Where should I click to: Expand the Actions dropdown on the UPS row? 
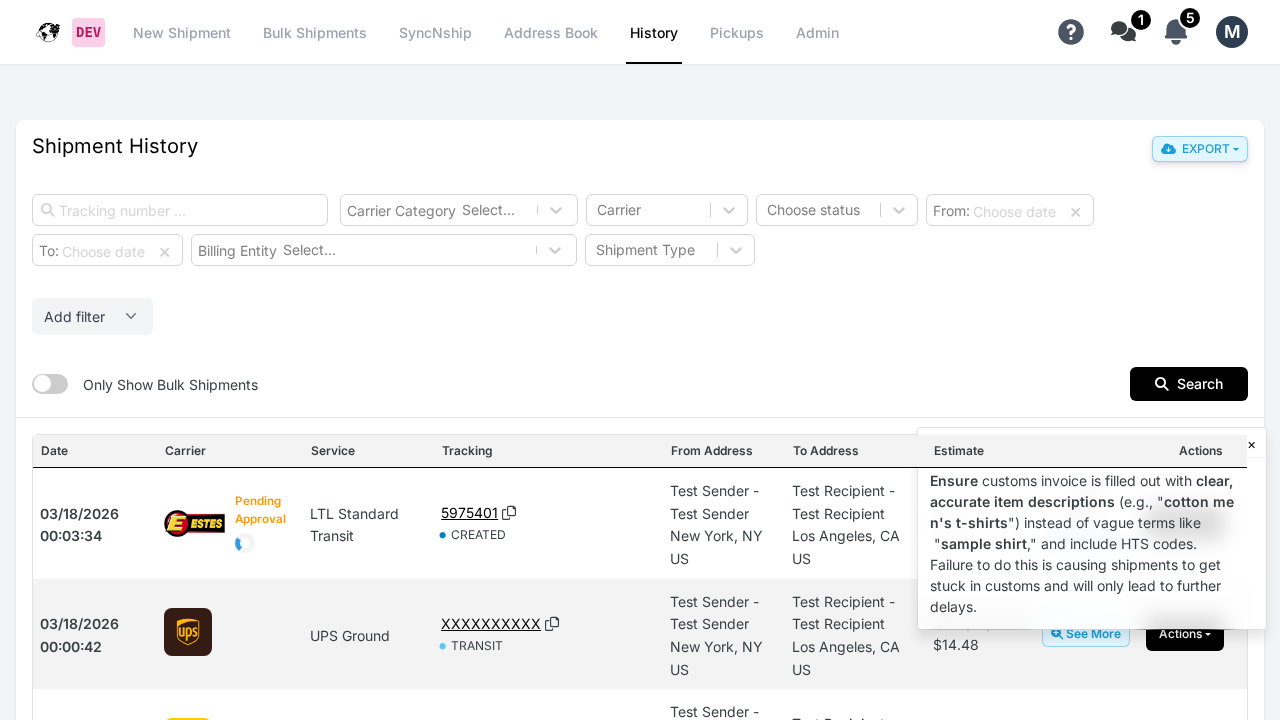[x=1184, y=633]
